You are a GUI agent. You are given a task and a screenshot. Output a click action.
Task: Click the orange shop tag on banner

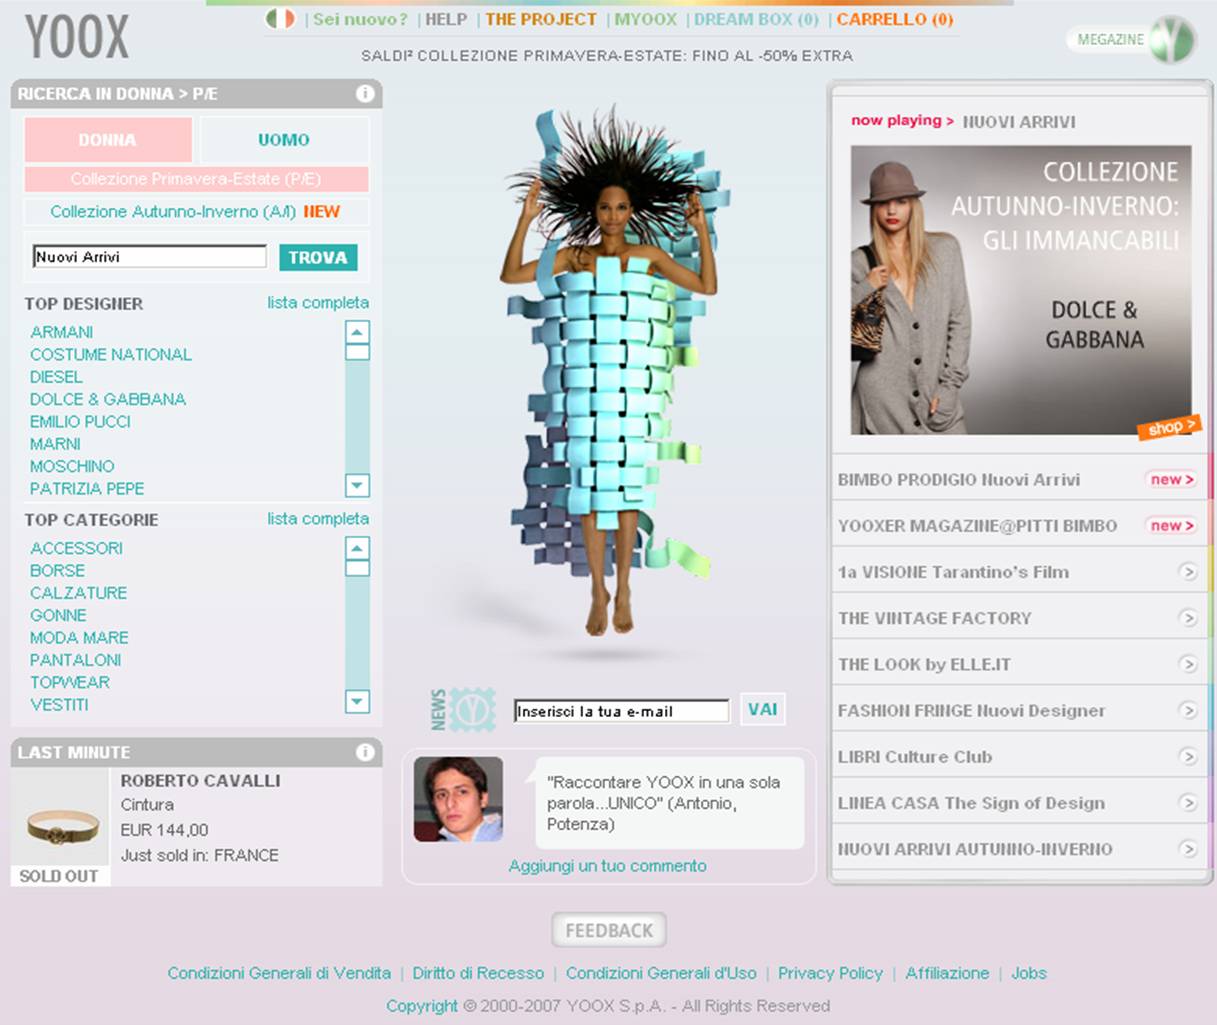pyautogui.click(x=1169, y=427)
